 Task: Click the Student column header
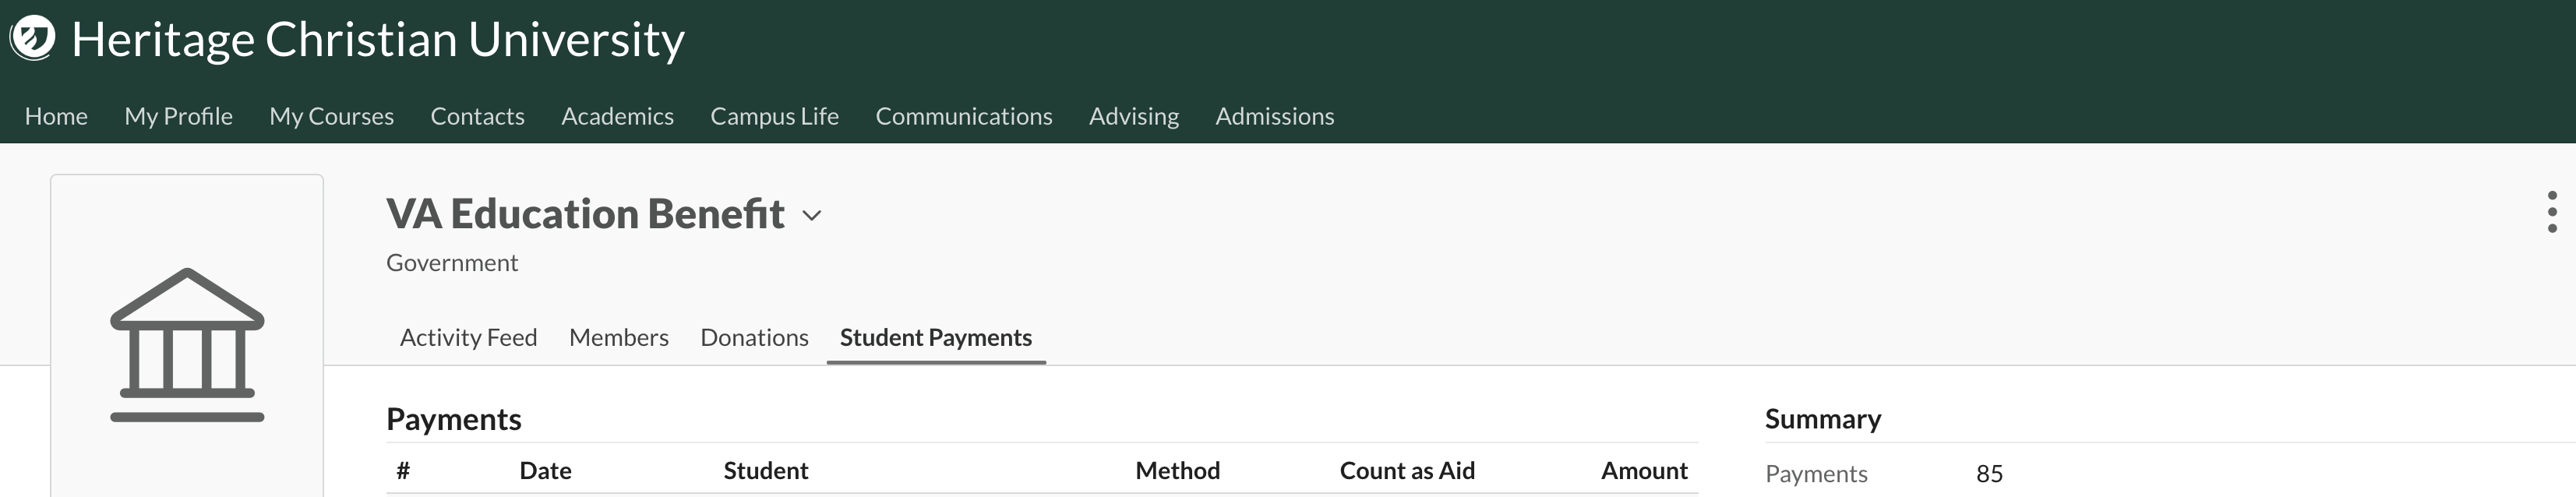(765, 470)
